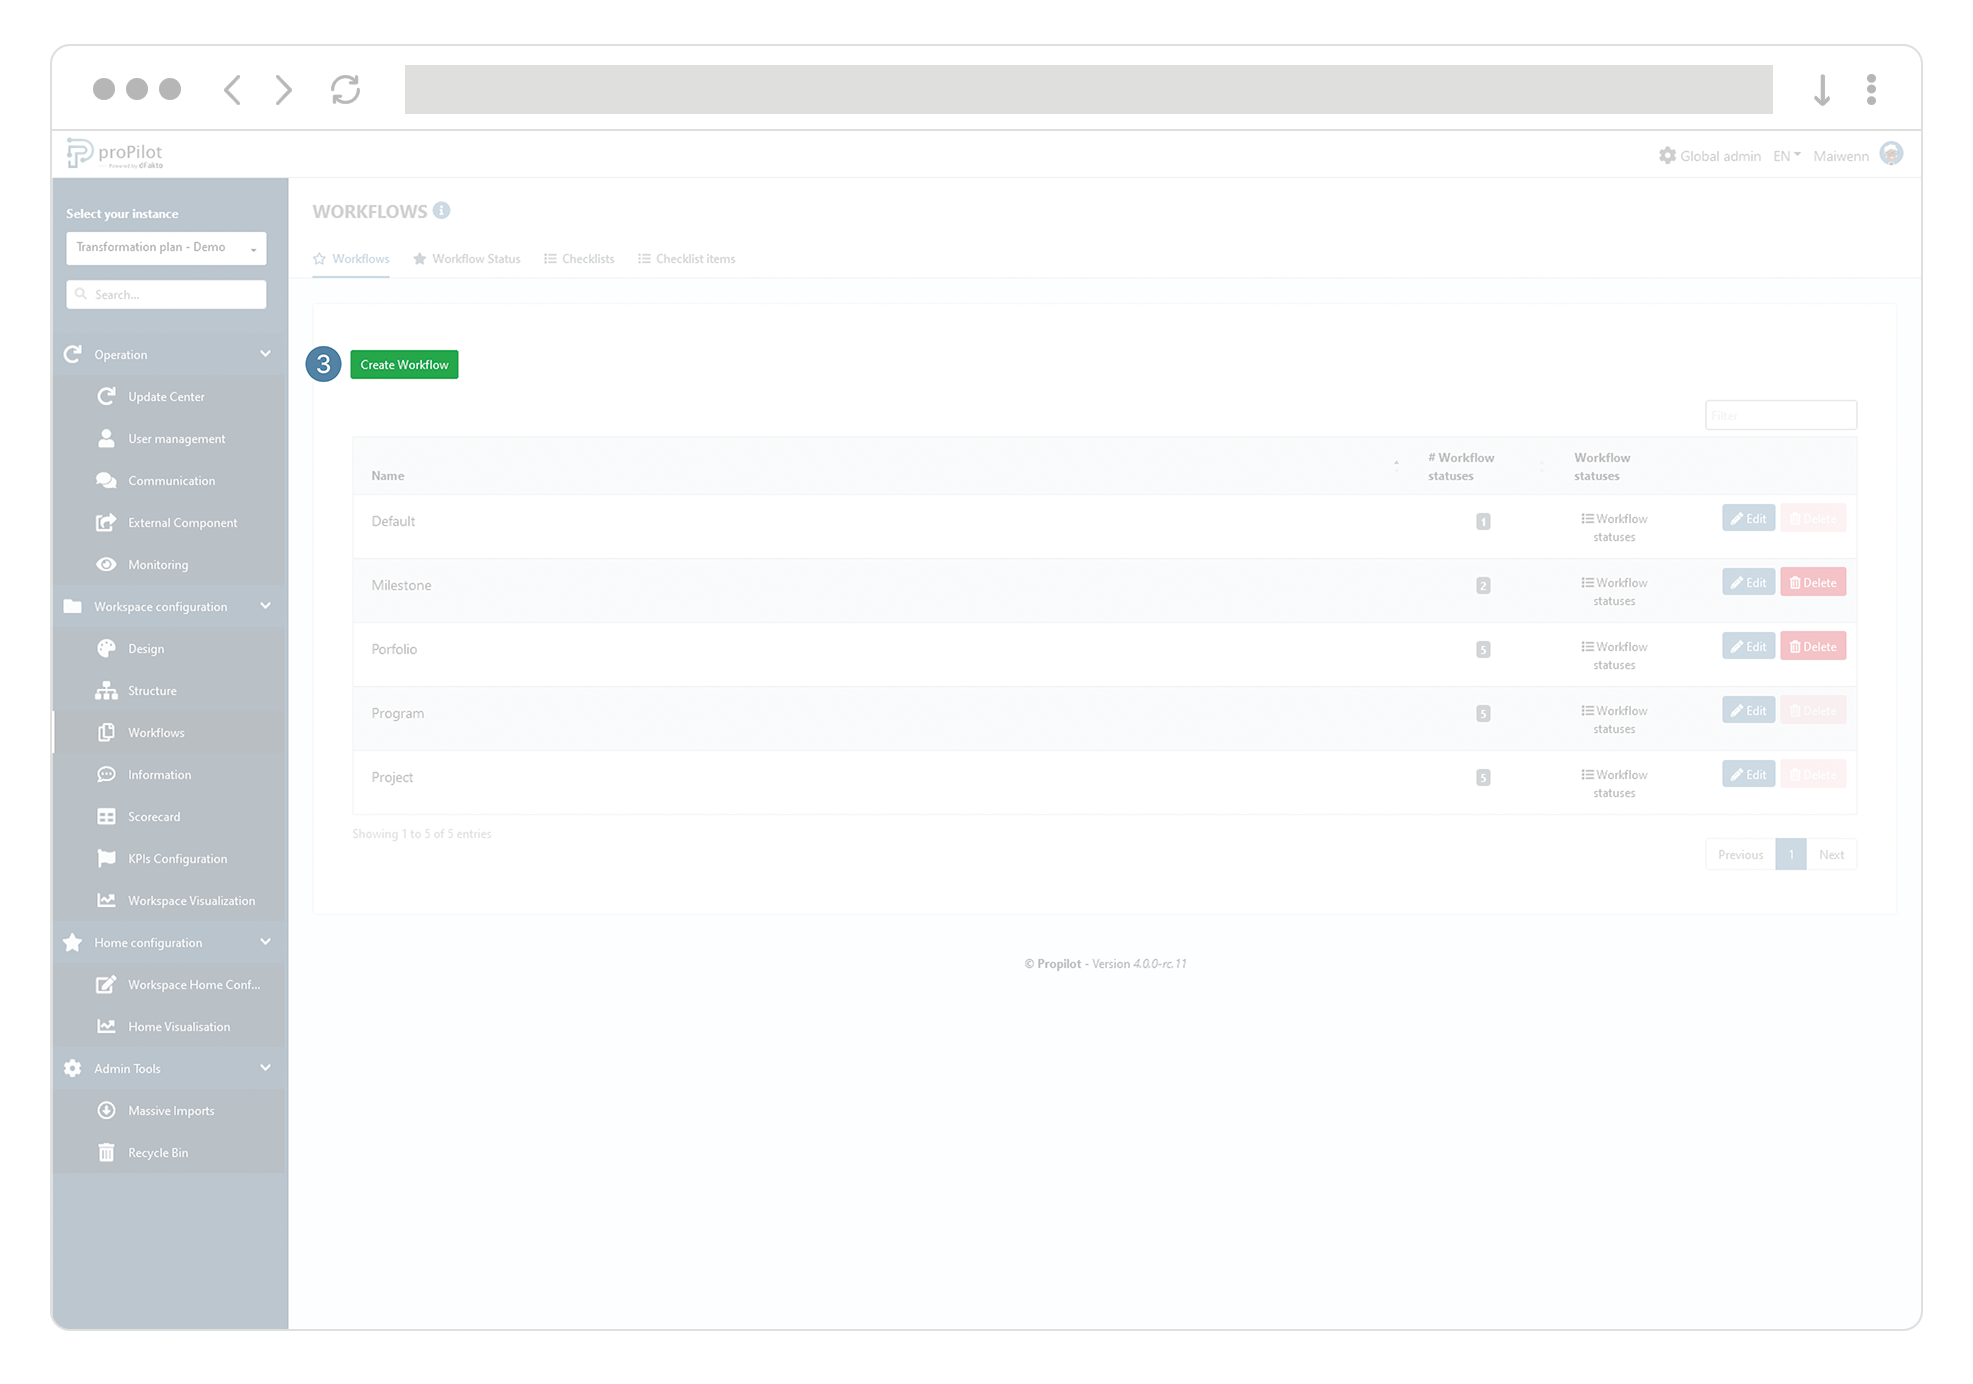
Task: Switch to the Workflow Status tab
Action: [x=466, y=258]
